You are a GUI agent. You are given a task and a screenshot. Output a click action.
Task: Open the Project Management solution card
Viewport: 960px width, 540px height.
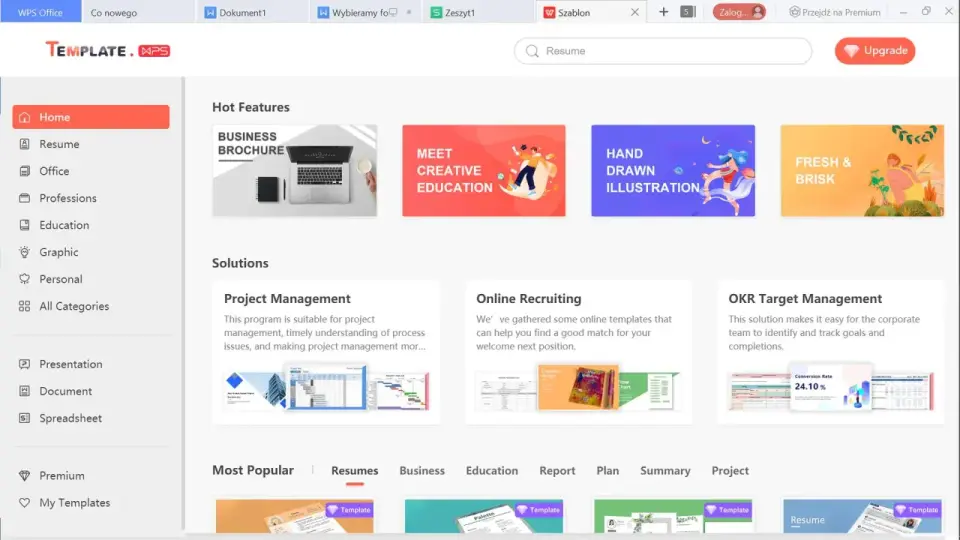326,353
